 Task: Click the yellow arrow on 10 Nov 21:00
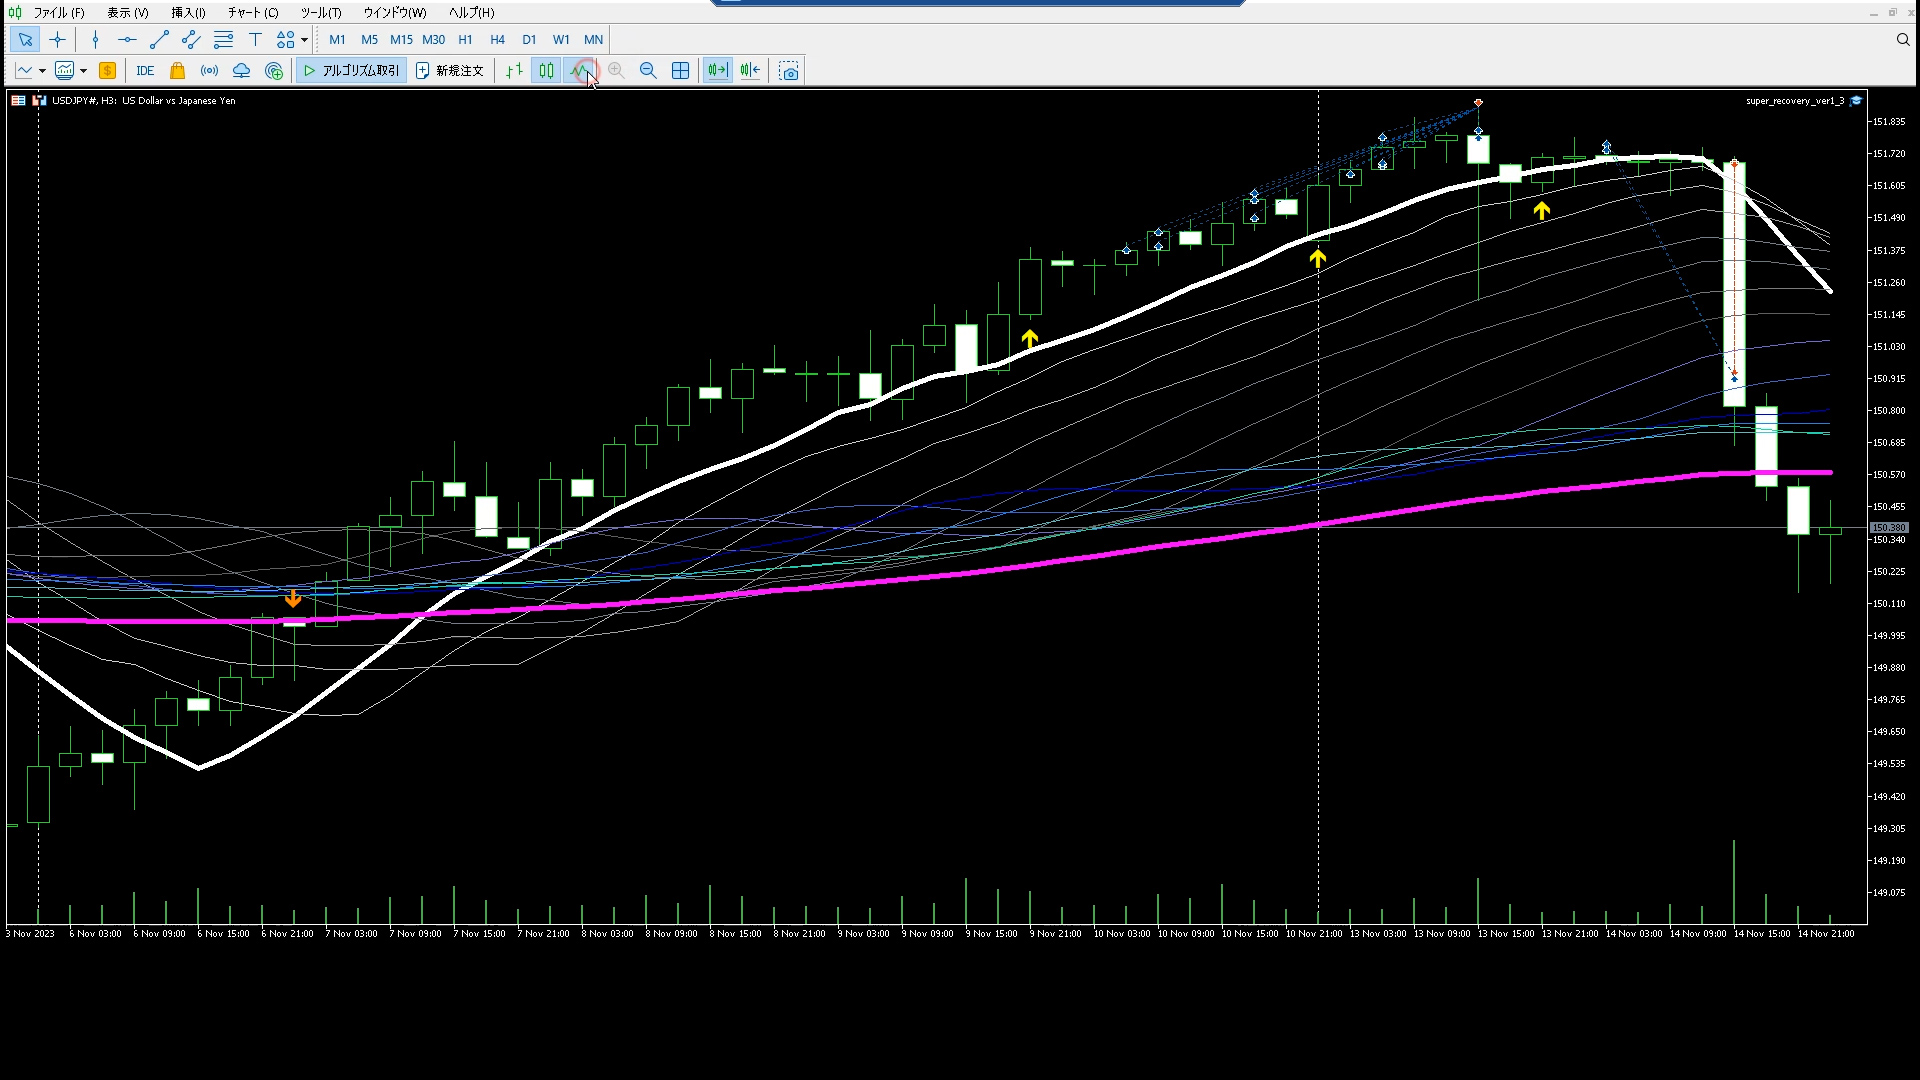(x=1317, y=259)
